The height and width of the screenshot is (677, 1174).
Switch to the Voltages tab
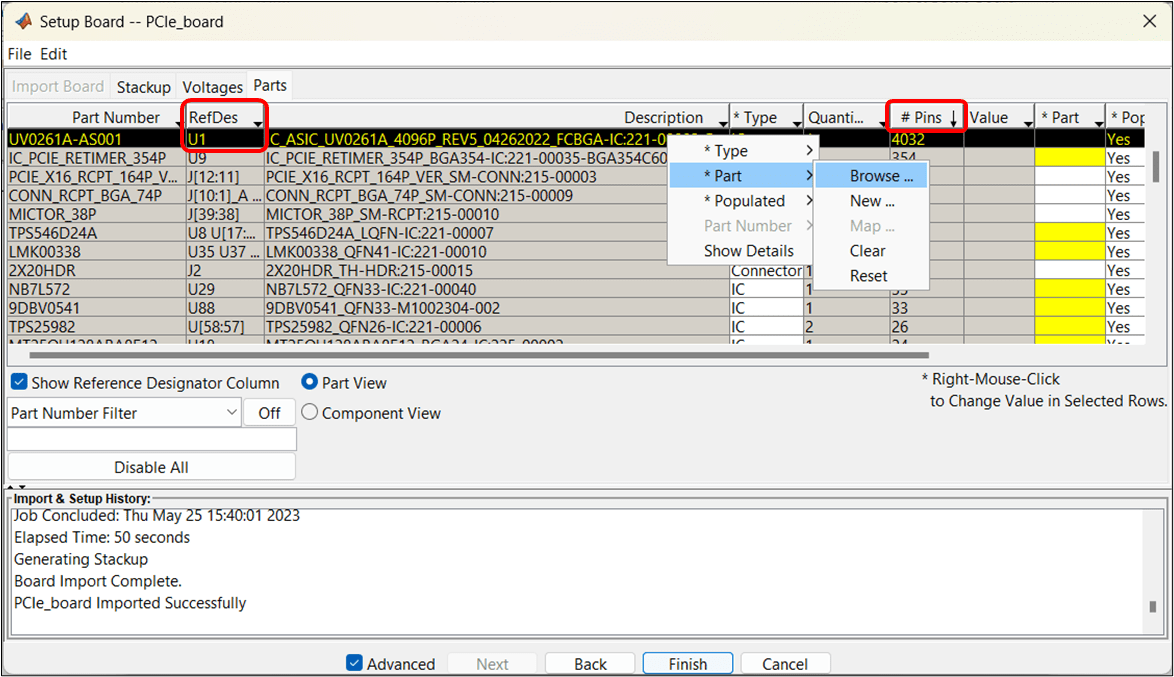click(213, 87)
